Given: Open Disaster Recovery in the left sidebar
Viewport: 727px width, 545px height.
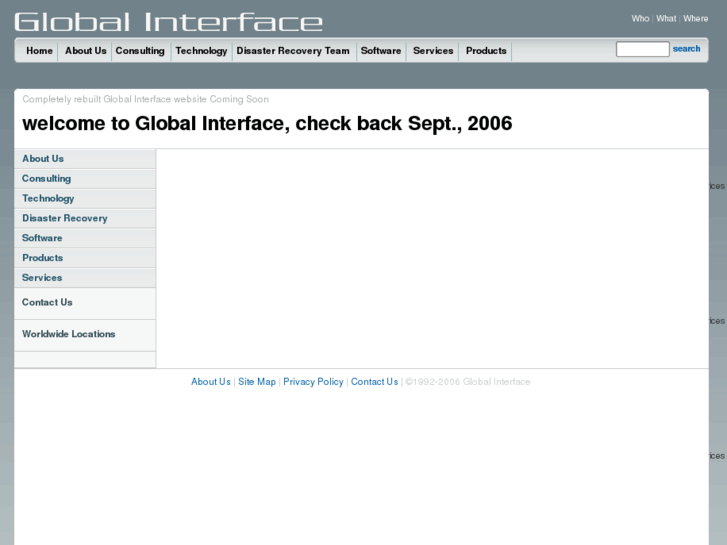Looking at the screenshot, I should point(85,218).
